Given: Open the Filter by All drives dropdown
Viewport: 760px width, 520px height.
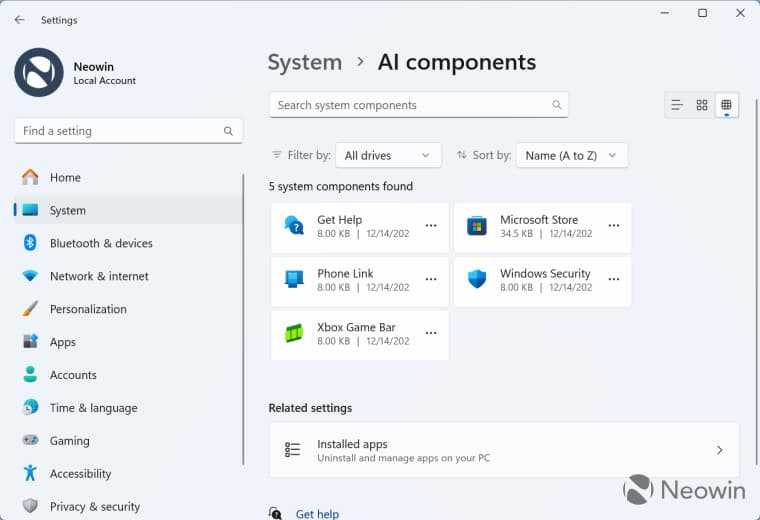Looking at the screenshot, I should pyautogui.click(x=388, y=155).
